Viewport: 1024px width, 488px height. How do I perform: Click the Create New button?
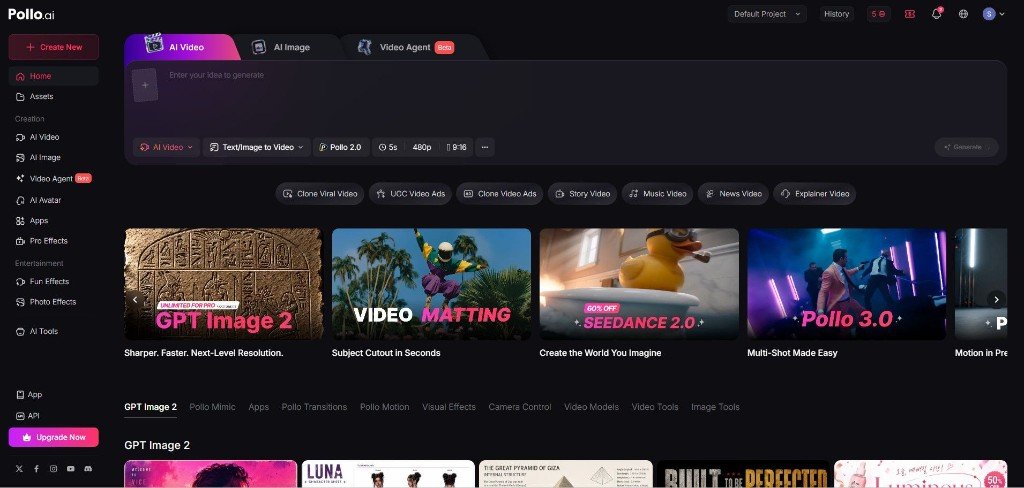click(x=54, y=47)
